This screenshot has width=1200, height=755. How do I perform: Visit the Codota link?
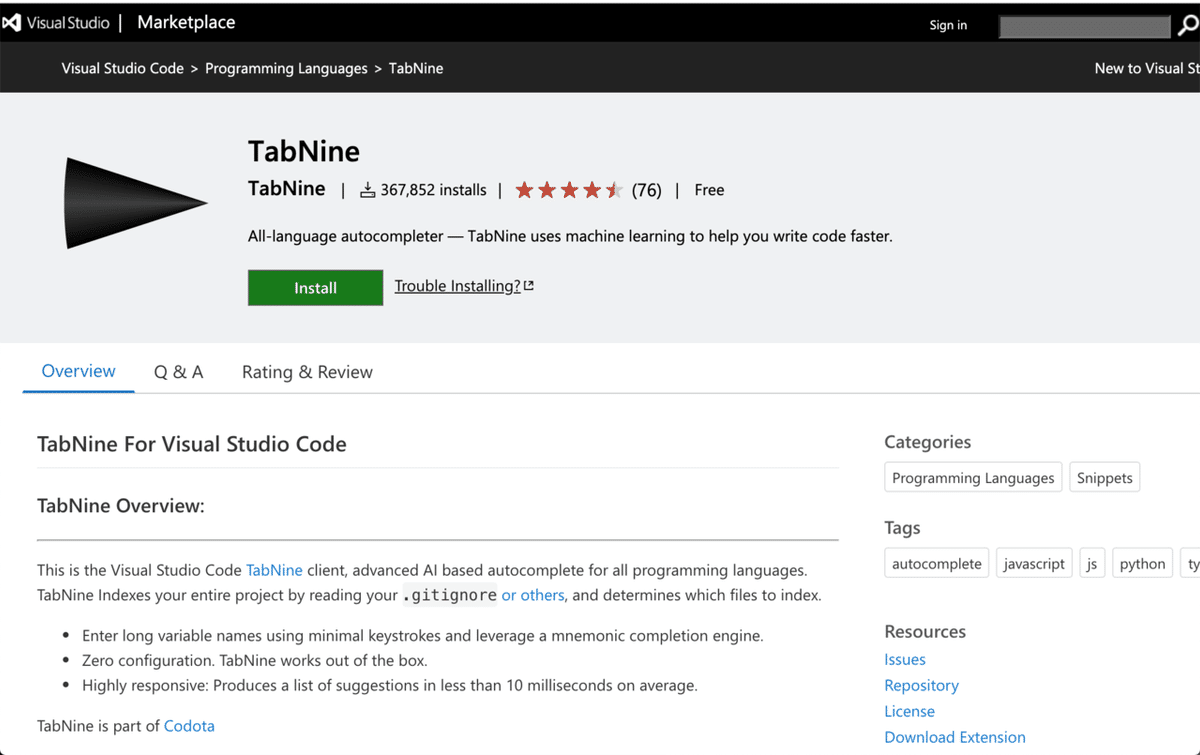pos(189,725)
